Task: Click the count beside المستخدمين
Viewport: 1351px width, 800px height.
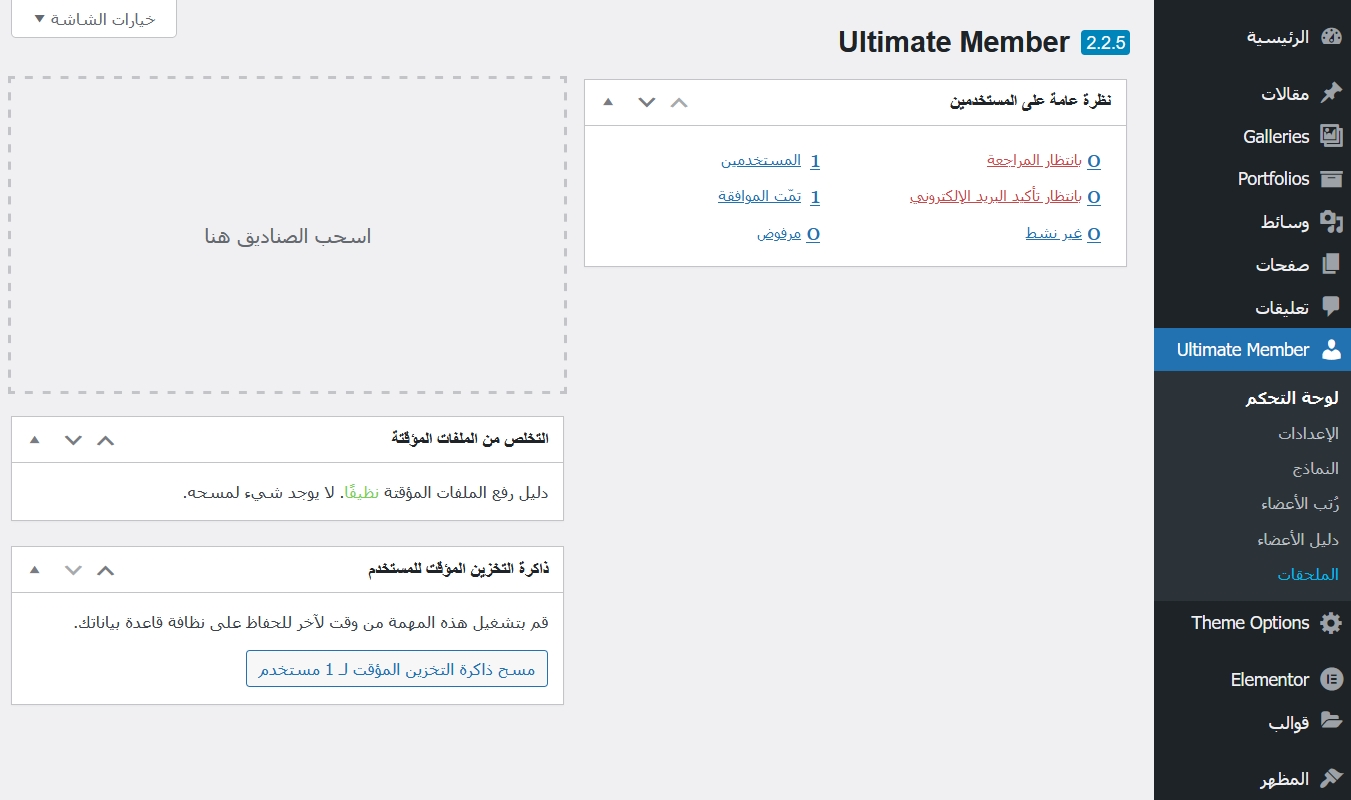Action: click(x=815, y=161)
